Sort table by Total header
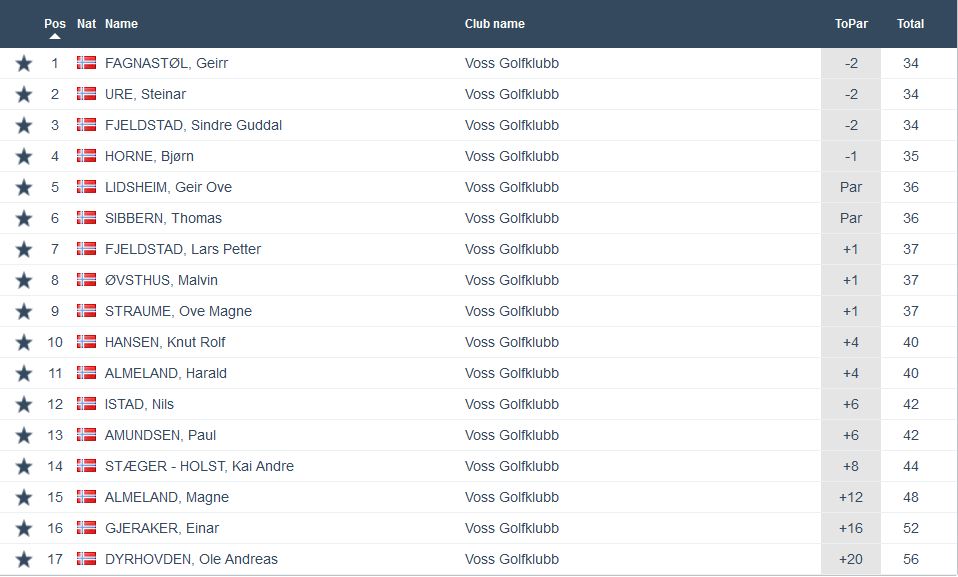 910,23
